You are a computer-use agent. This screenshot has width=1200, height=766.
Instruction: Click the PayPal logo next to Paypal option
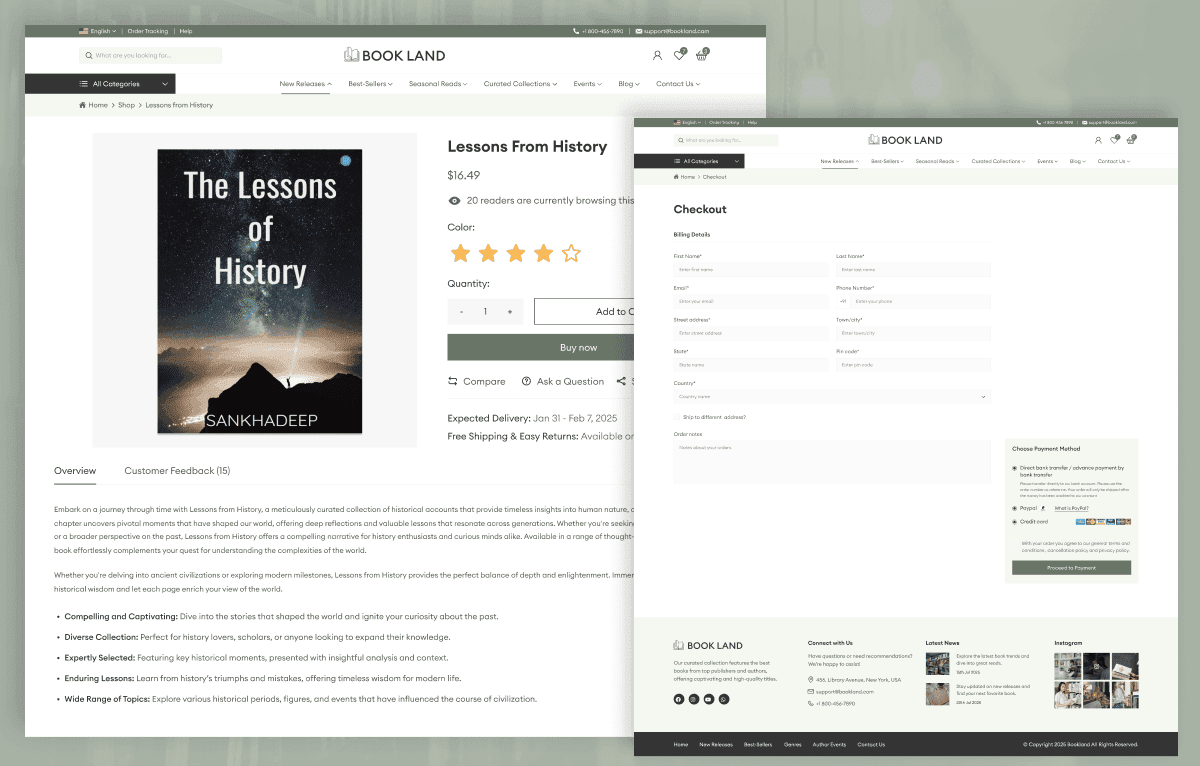pos(1043,508)
